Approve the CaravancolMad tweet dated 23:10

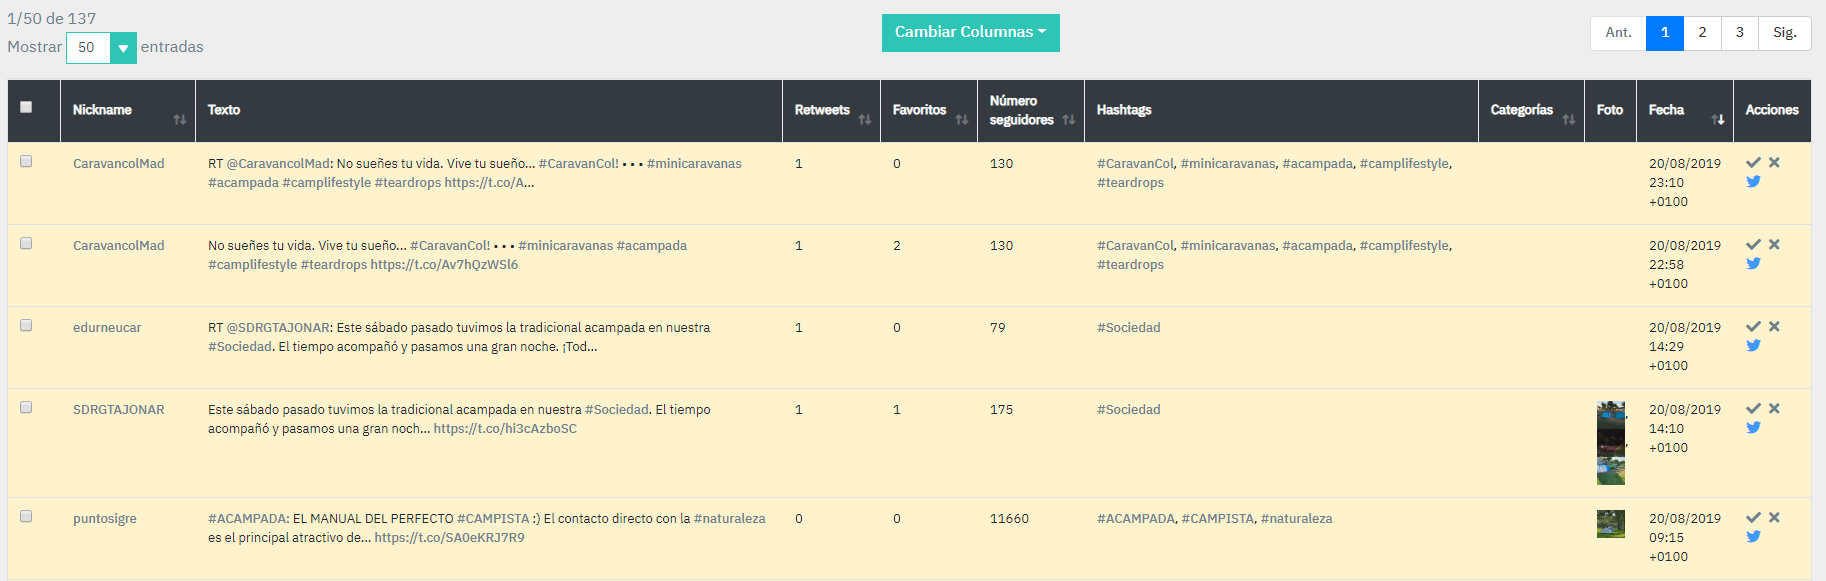(1753, 162)
